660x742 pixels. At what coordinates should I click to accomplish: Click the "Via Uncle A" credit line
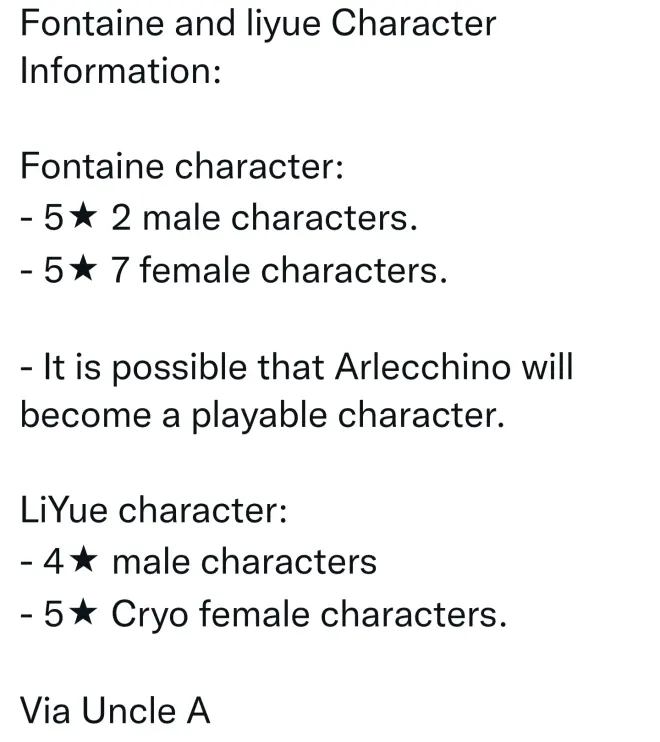point(115,710)
